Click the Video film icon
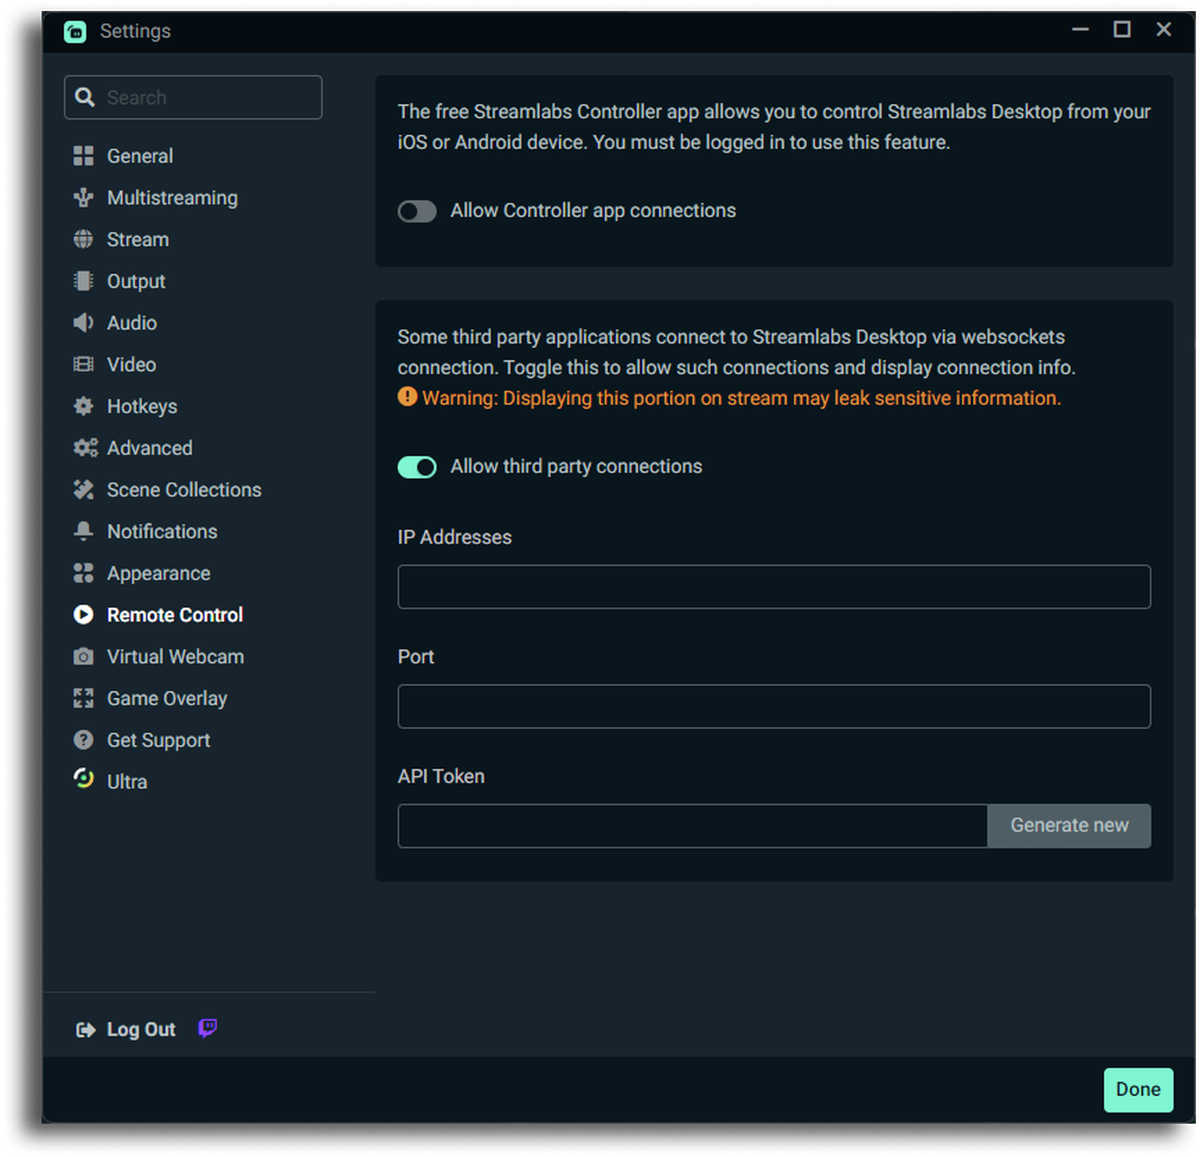The width and height of the screenshot is (1200, 1157). tap(83, 364)
